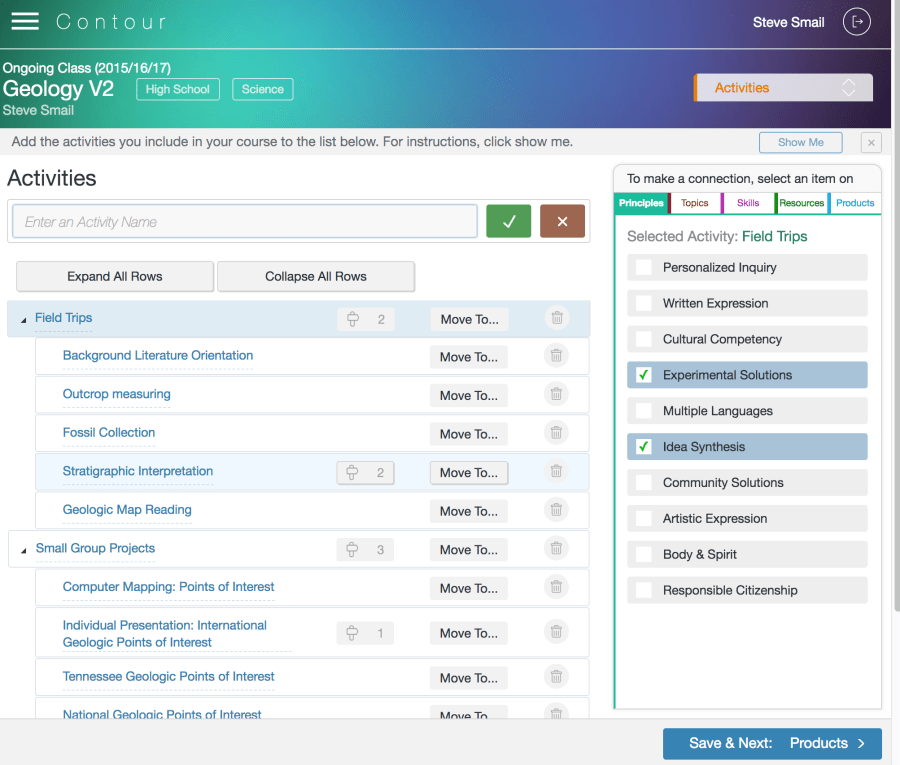Enable the Responsible Citizenship checkbox
Viewport: 900px width, 765px height.
pos(644,590)
